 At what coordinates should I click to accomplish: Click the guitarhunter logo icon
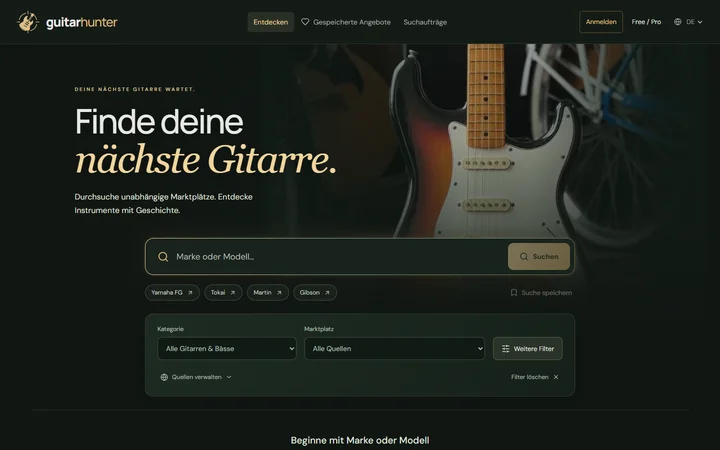(x=28, y=22)
